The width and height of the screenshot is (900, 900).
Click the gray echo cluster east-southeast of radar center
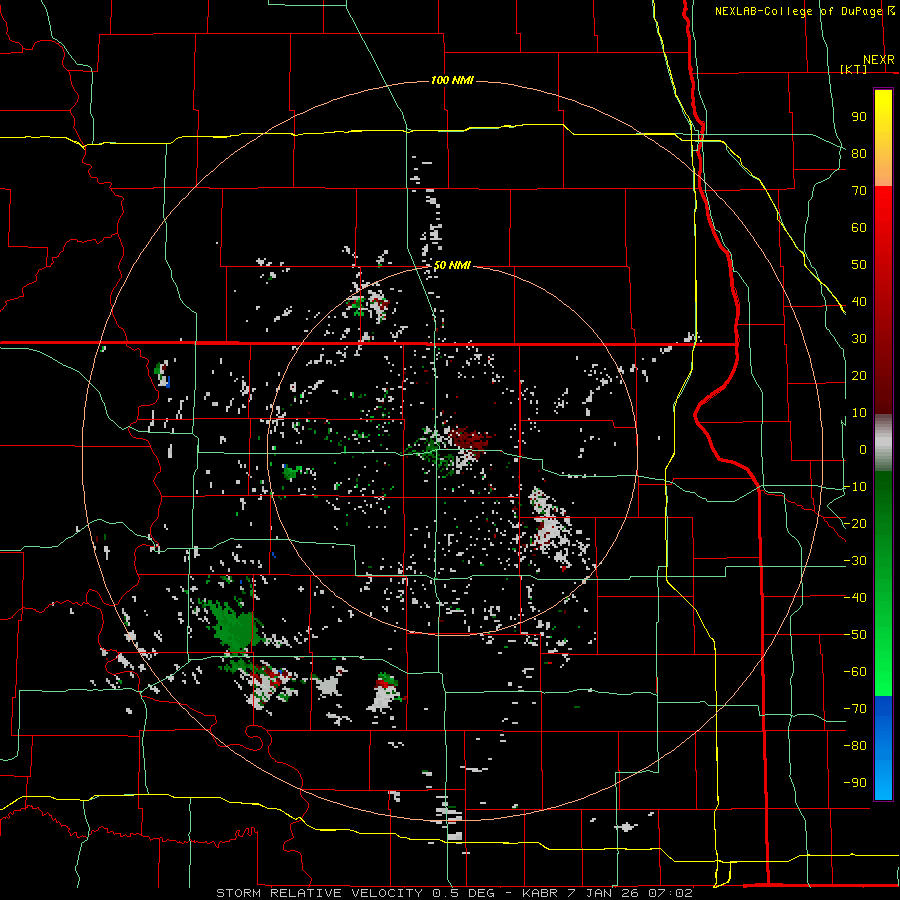(x=552, y=529)
